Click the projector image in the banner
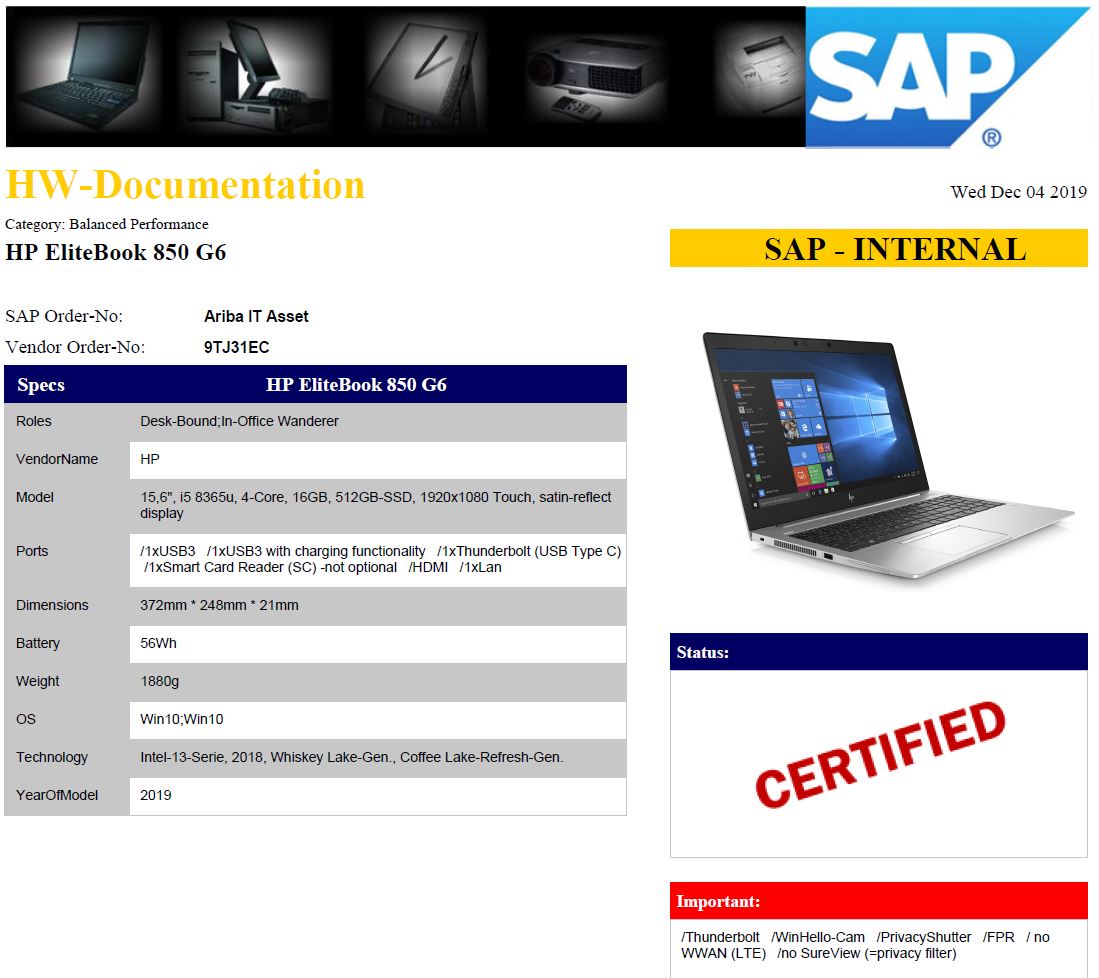Image resolution: width=1099 pixels, height=978 pixels. tap(596, 79)
